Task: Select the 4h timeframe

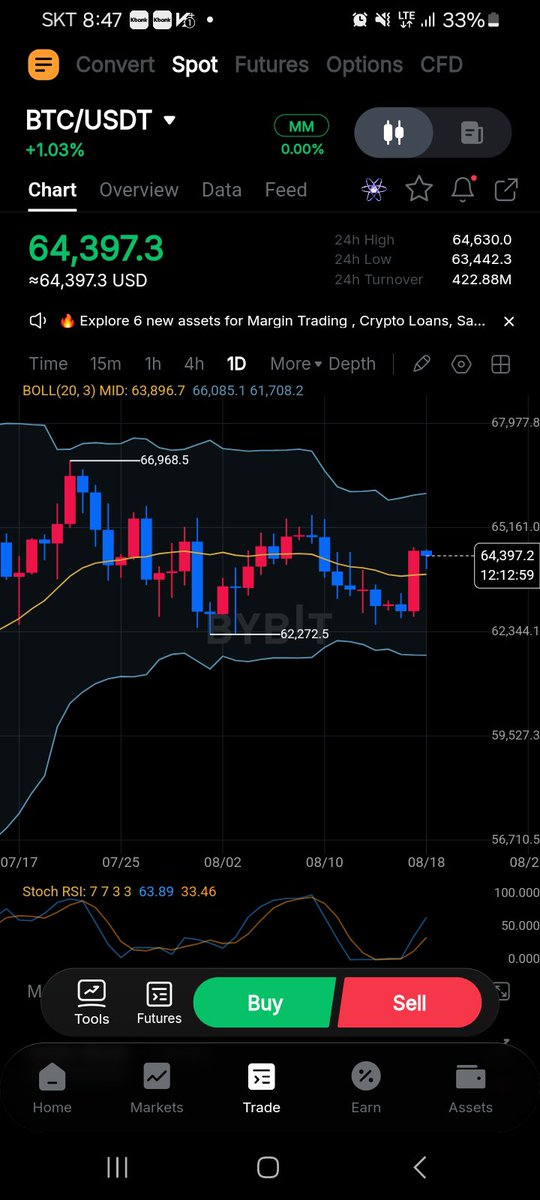Action: 194,364
